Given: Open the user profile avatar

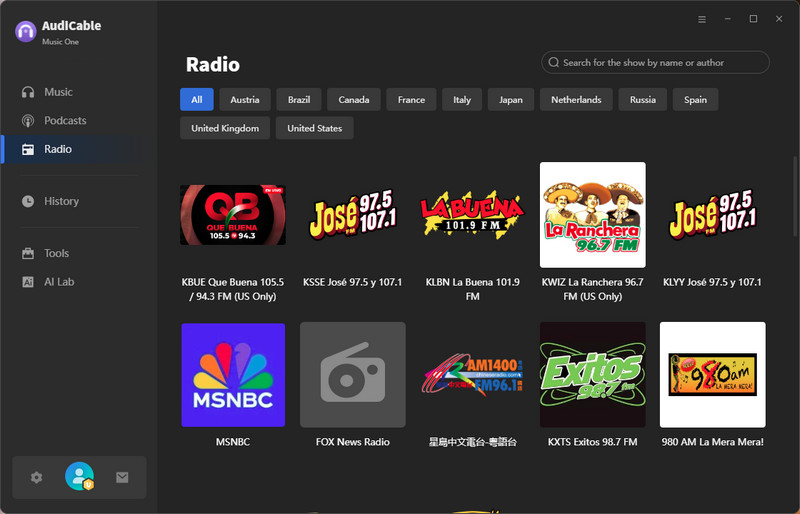Looking at the screenshot, I should click(x=80, y=476).
